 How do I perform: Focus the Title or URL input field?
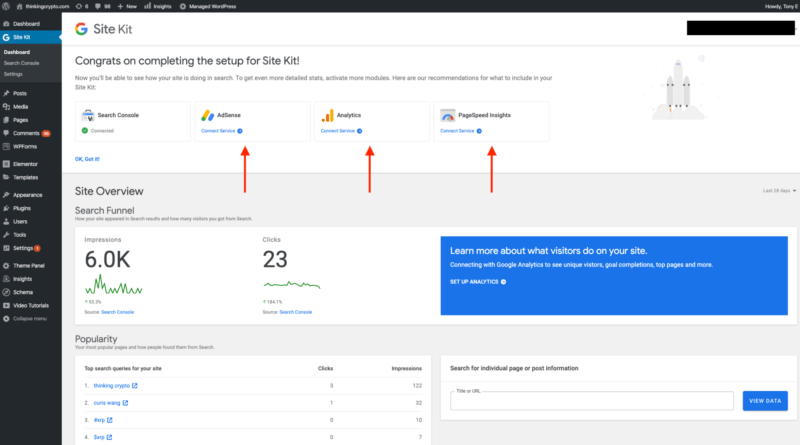point(591,401)
